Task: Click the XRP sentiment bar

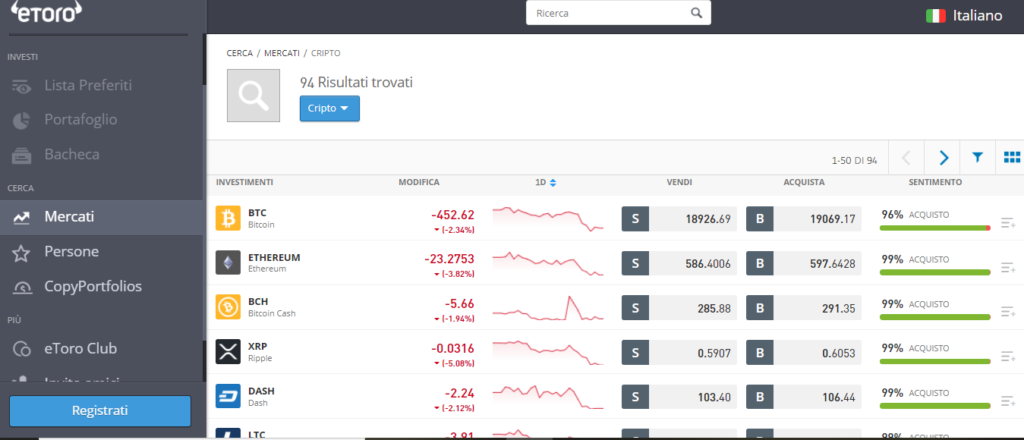Action: pyautogui.click(x=935, y=361)
